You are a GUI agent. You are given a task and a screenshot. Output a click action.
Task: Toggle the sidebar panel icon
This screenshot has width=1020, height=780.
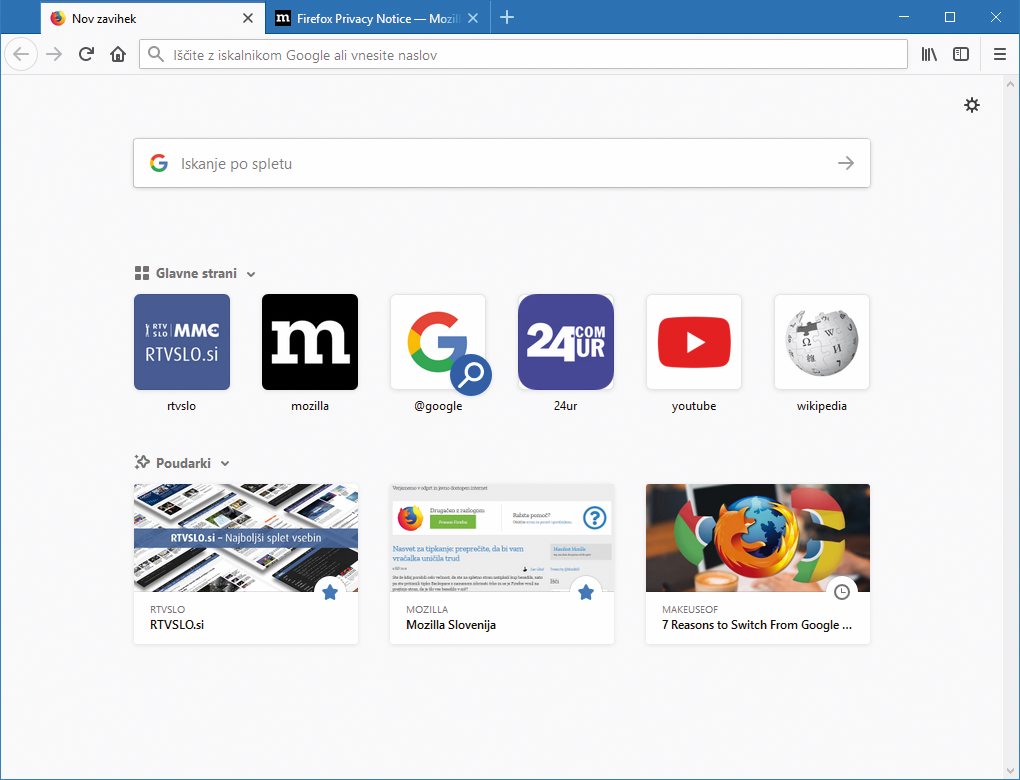[x=961, y=55]
